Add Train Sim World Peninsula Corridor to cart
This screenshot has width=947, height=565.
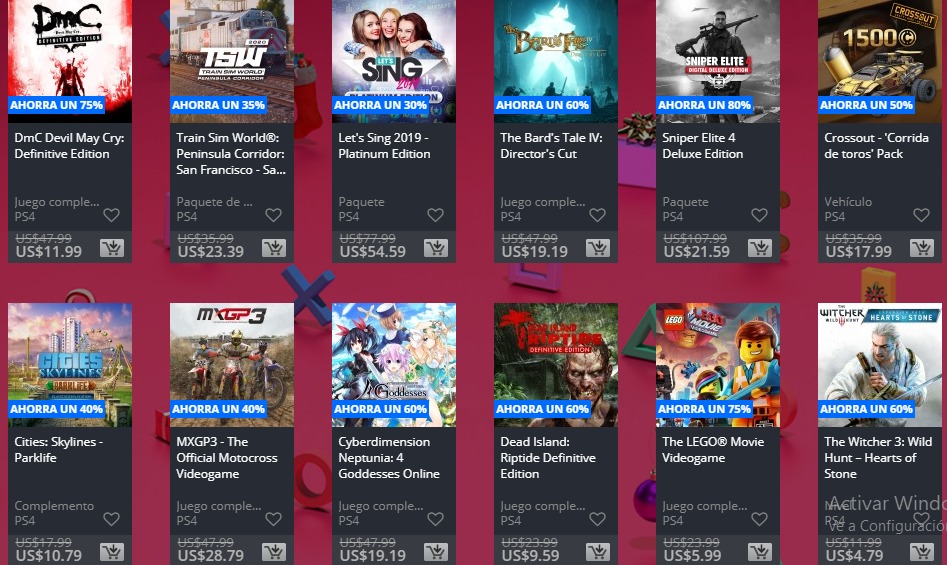[x=274, y=247]
